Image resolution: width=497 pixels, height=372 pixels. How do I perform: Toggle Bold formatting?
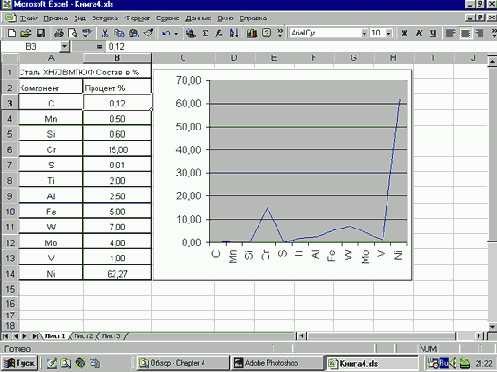pos(405,33)
